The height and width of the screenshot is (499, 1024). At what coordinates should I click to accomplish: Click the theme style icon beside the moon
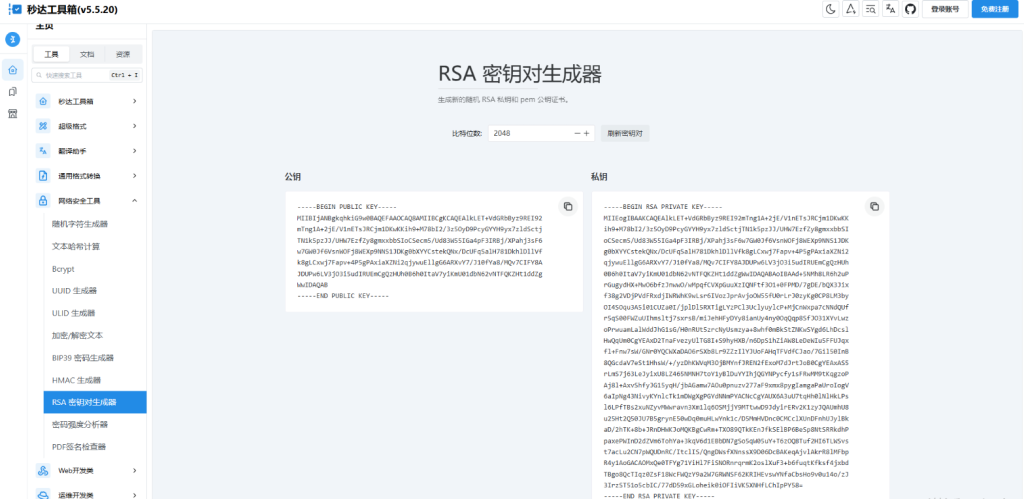click(851, 9)
